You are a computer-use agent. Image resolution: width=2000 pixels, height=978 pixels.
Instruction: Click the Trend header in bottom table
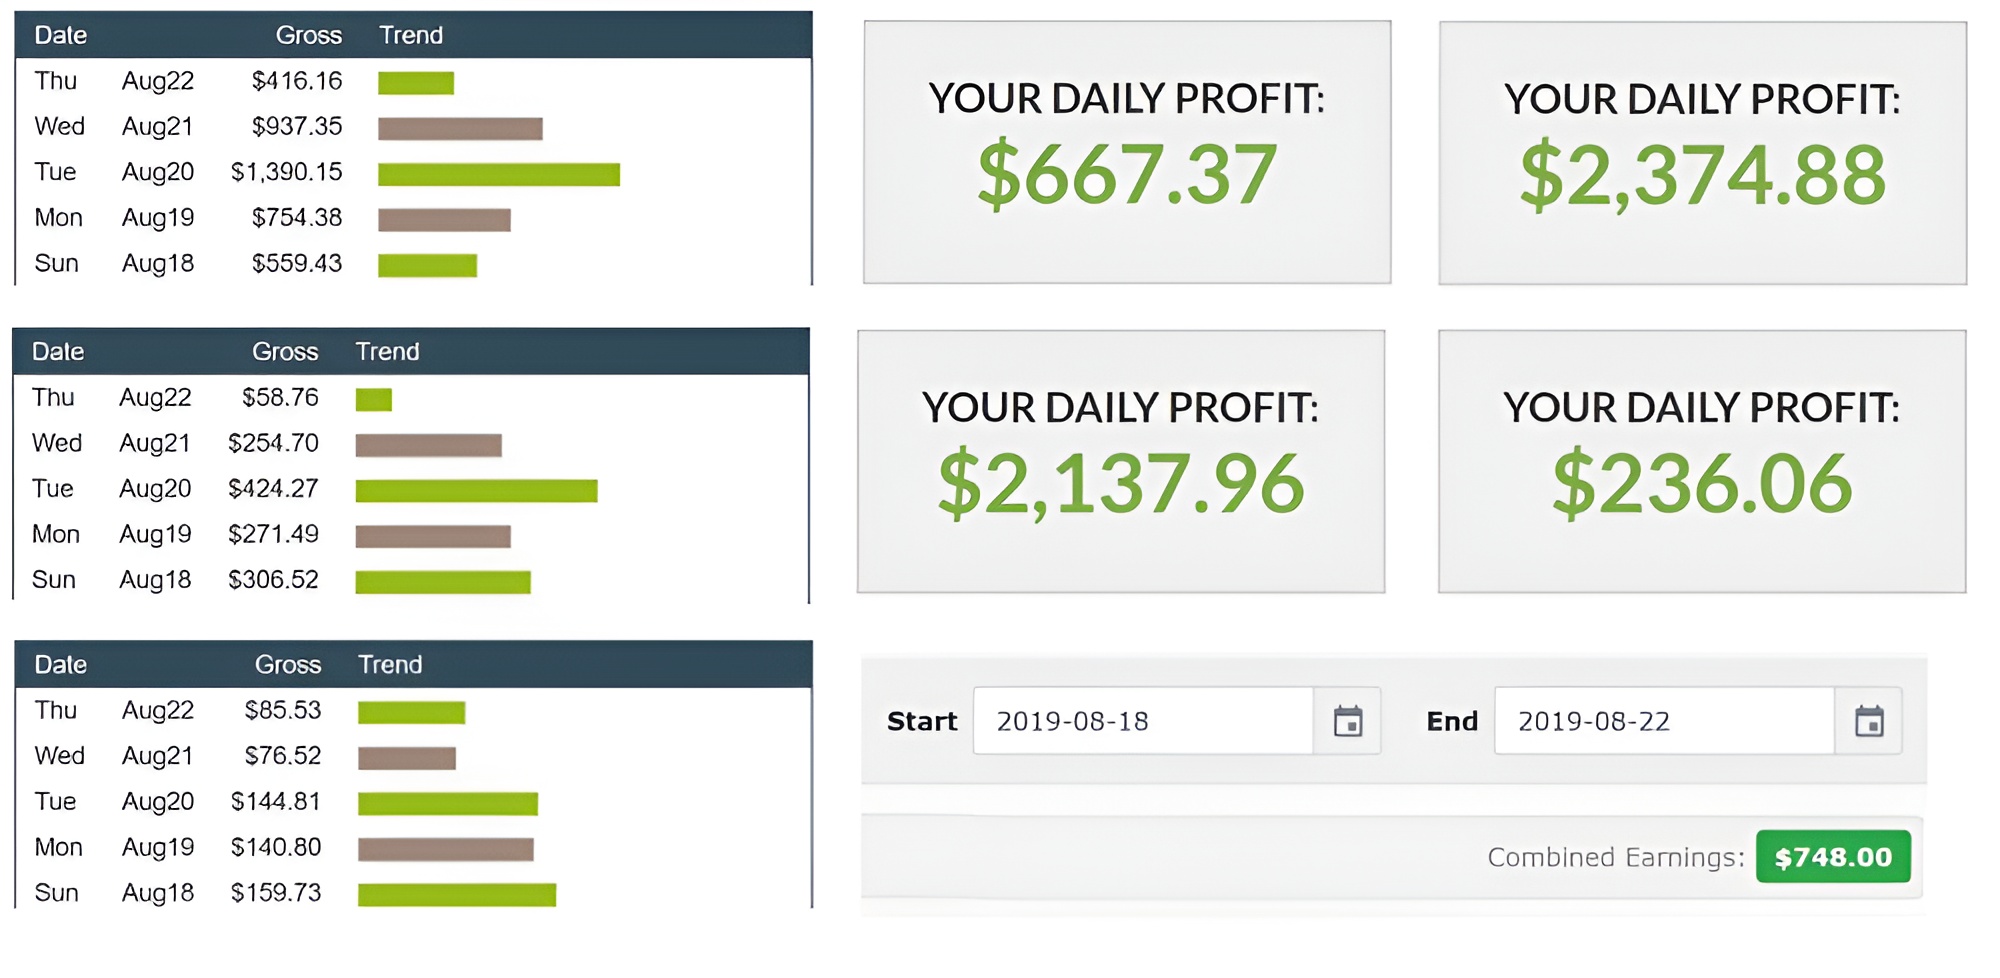click(x=390, y=665)
